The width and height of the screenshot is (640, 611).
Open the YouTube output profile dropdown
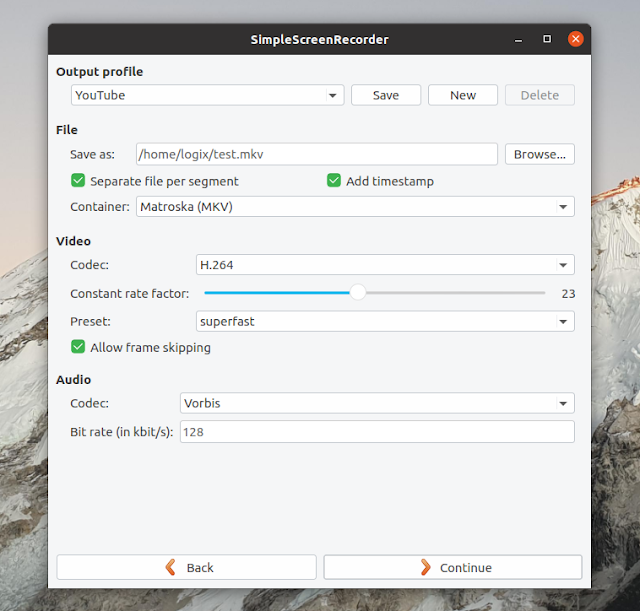pos(207,95)
